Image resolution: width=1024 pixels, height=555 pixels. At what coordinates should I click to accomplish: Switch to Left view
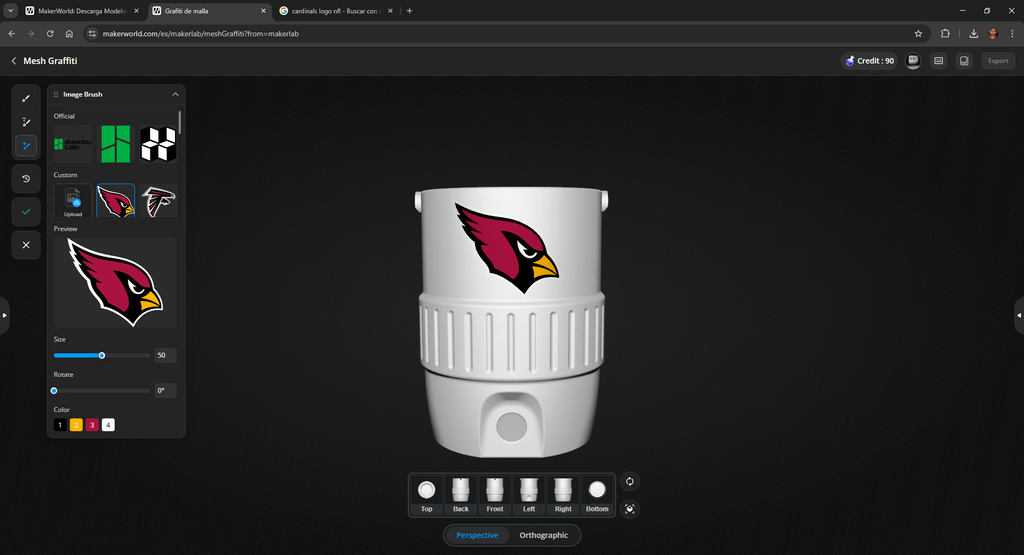529,495
